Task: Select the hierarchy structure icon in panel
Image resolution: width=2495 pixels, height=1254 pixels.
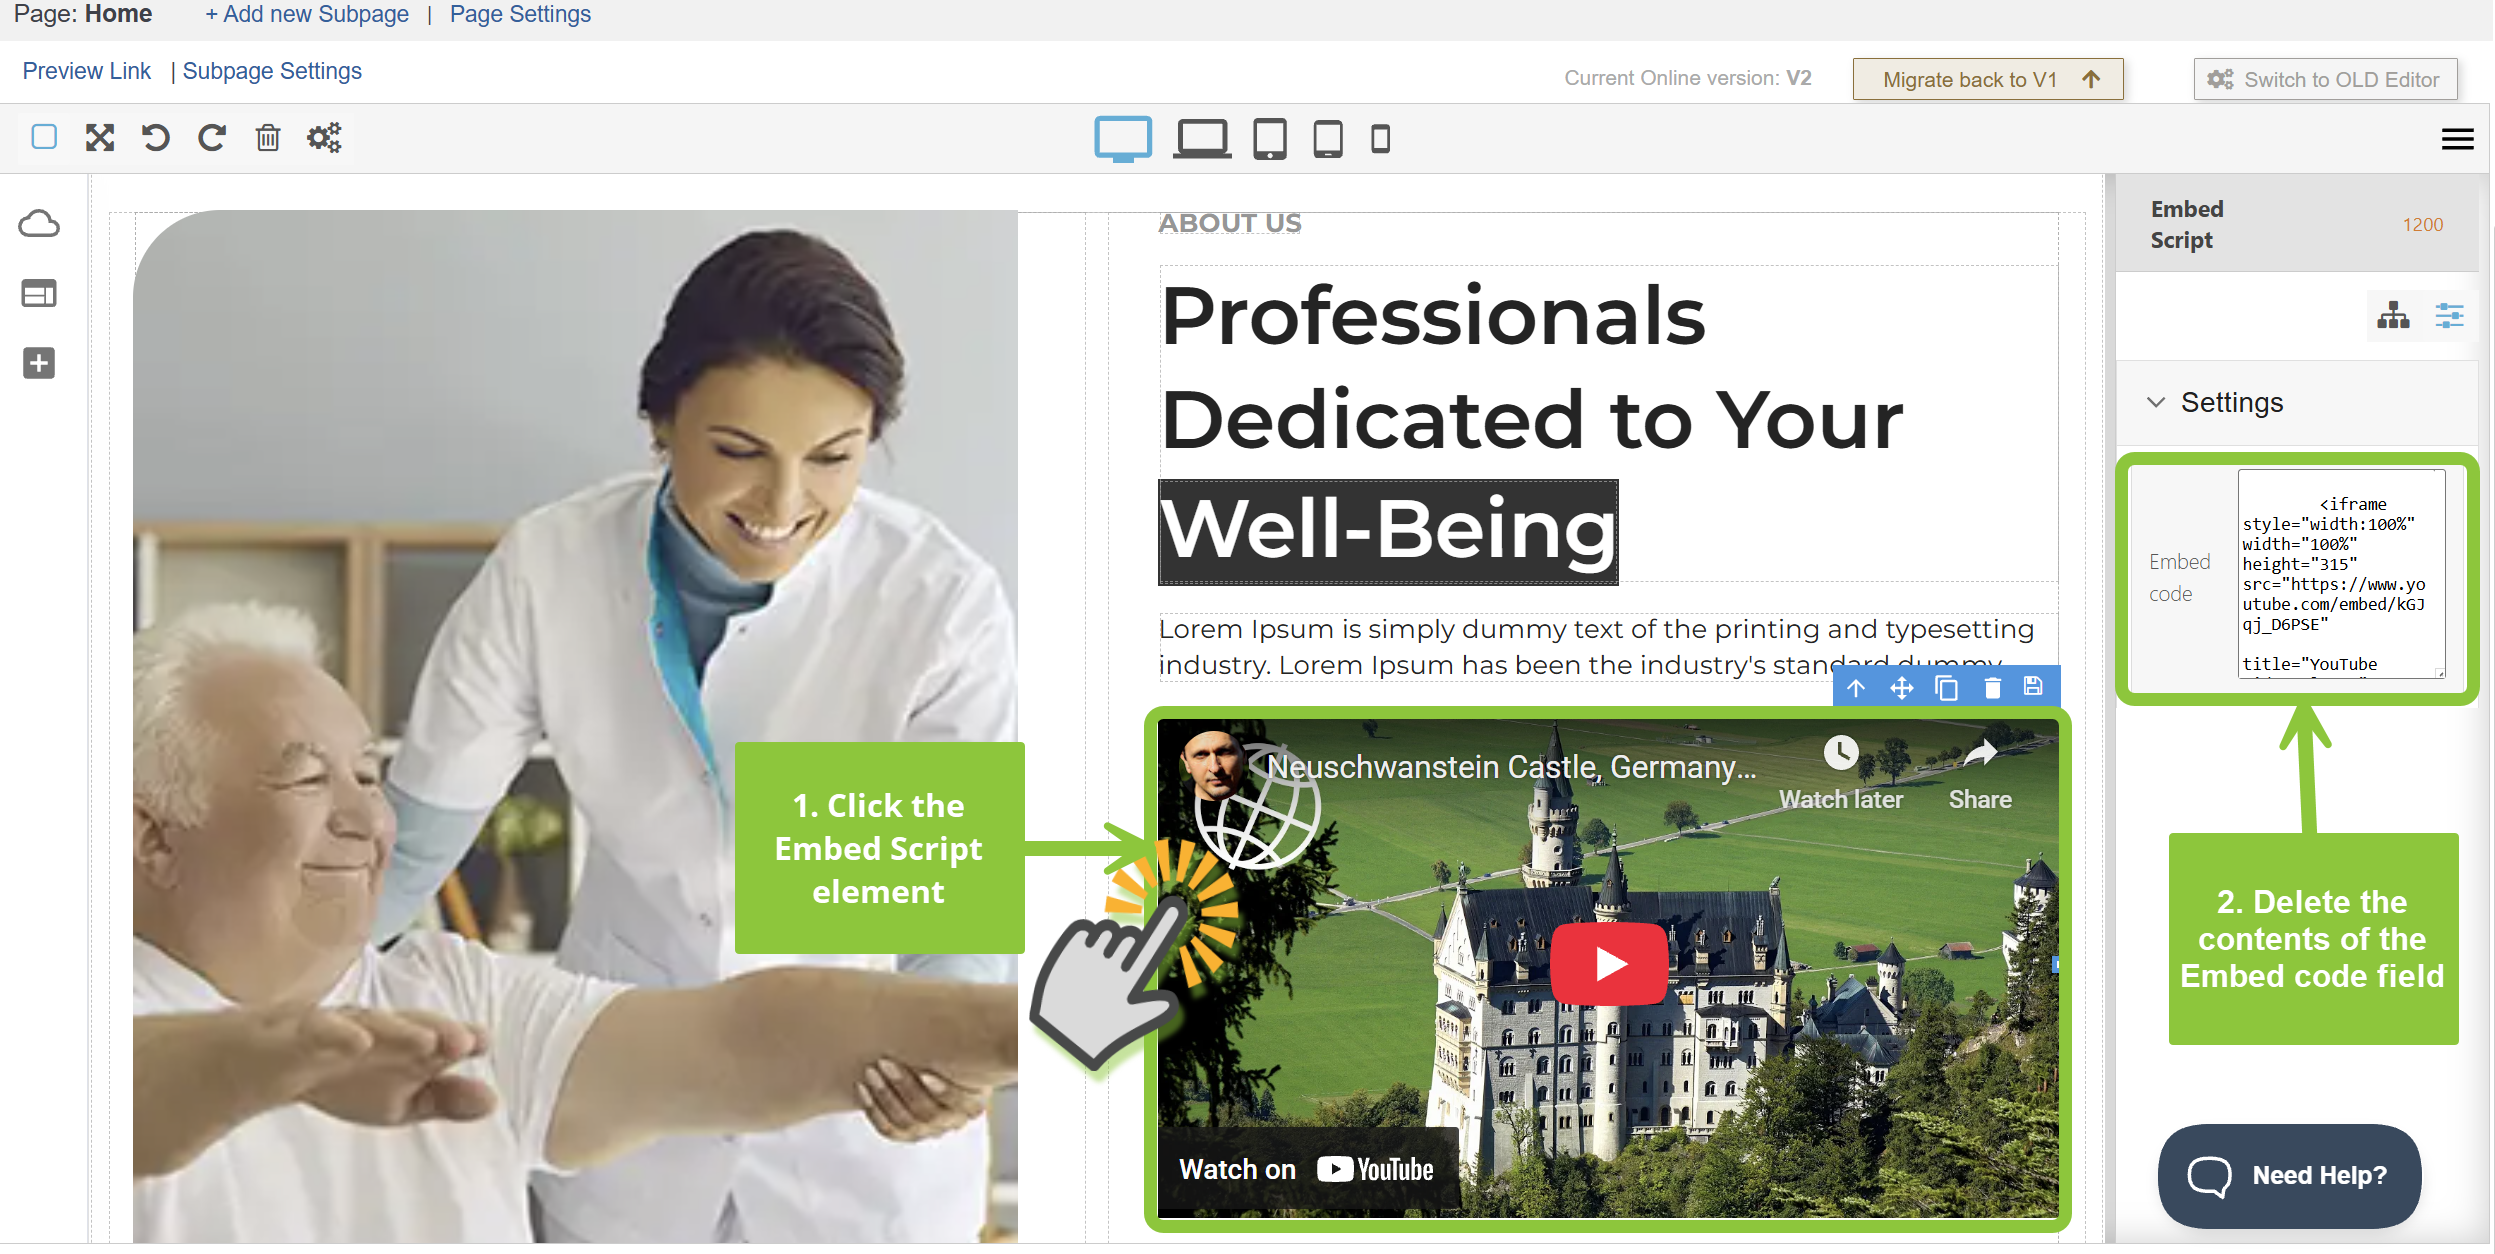Action: coord(2393,316)
